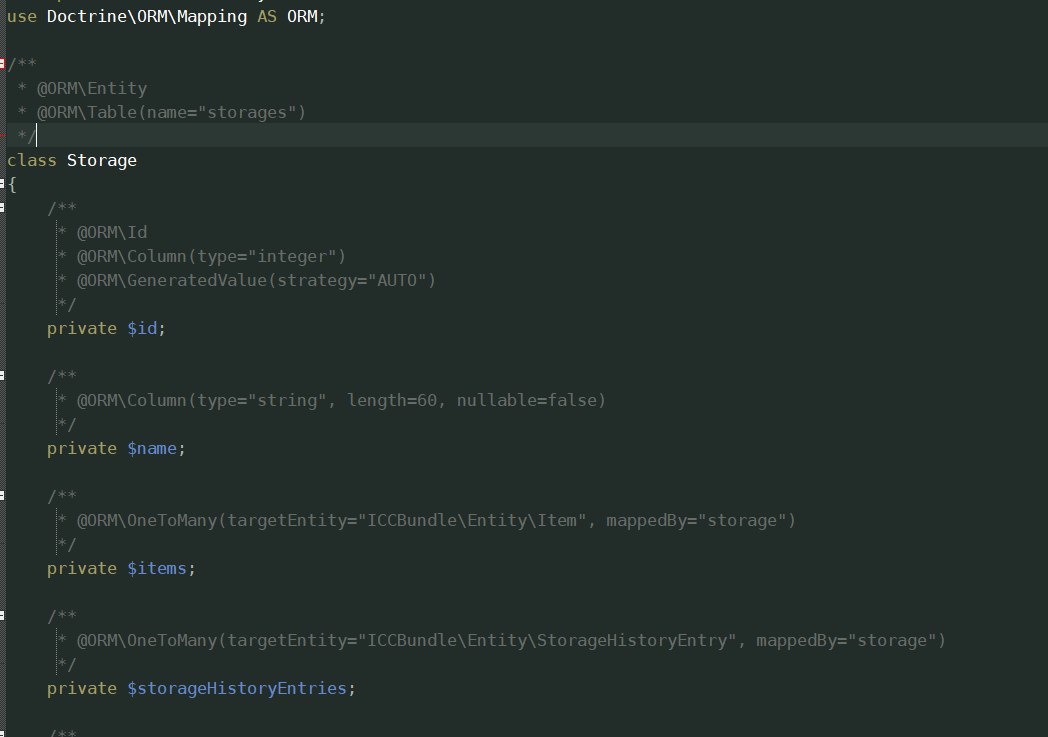Click mappedBy="storage" on the Item annotation line
This screenshot has height=737, width=1048.
point(696,521)
